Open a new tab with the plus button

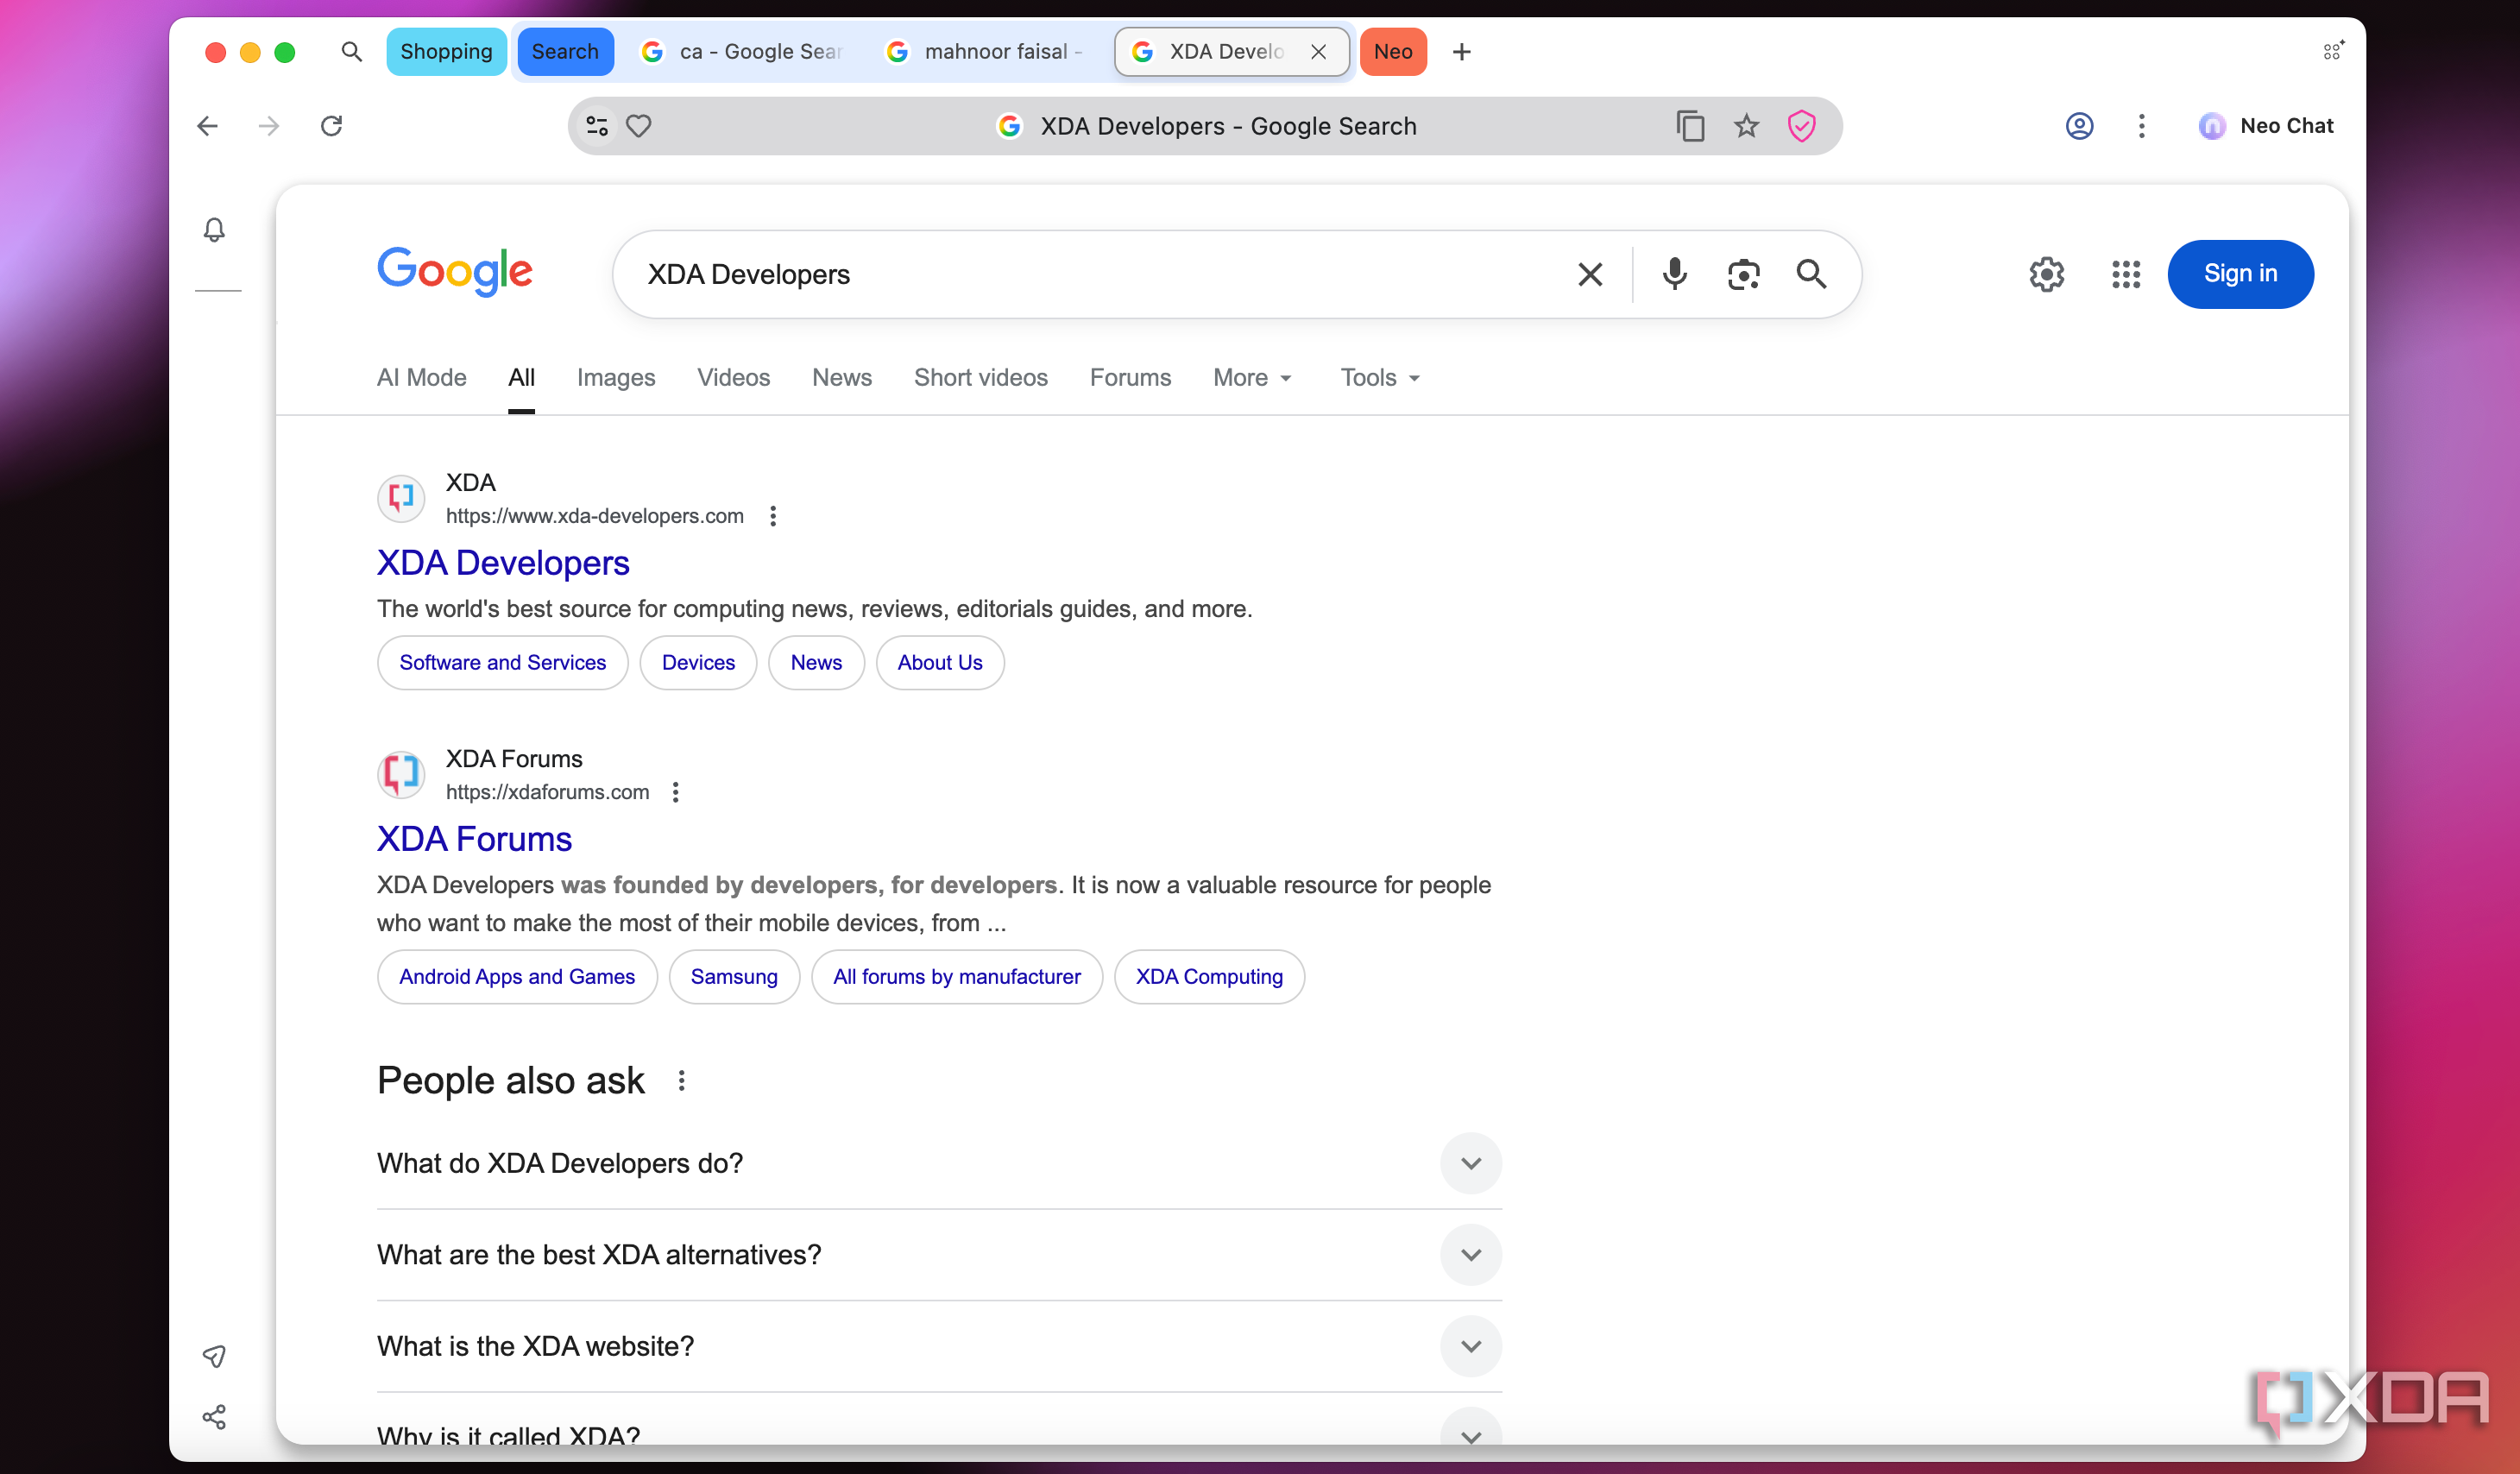pos(1461,51)
